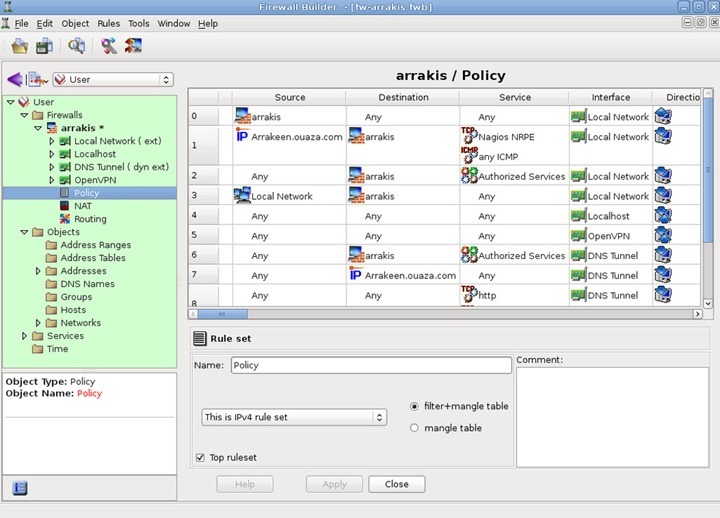Screen dimensions: 720x518
Task: Expand the OpenVPN interface node
Action: 51,180
